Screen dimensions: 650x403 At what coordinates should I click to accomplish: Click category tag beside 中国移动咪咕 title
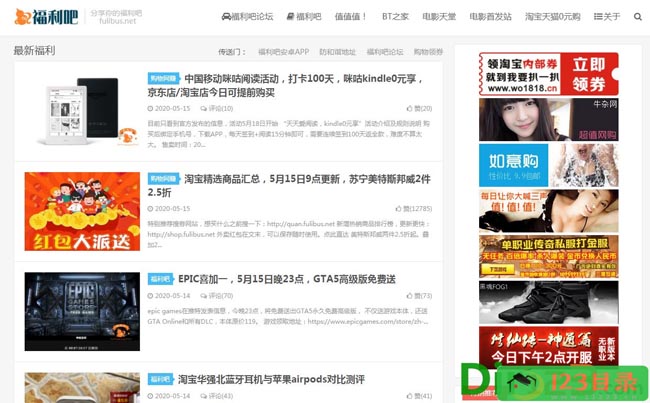[x=163, y=78]
